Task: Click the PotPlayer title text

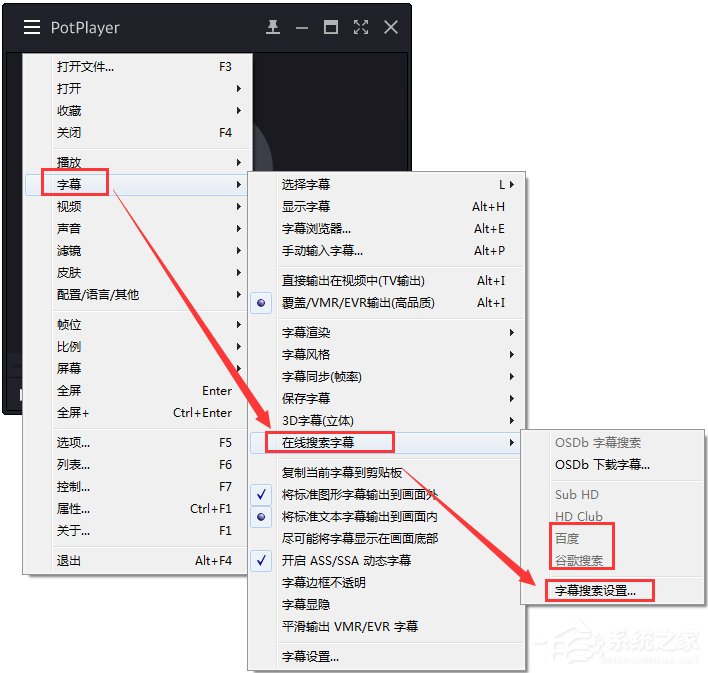Action: [85, 28]
